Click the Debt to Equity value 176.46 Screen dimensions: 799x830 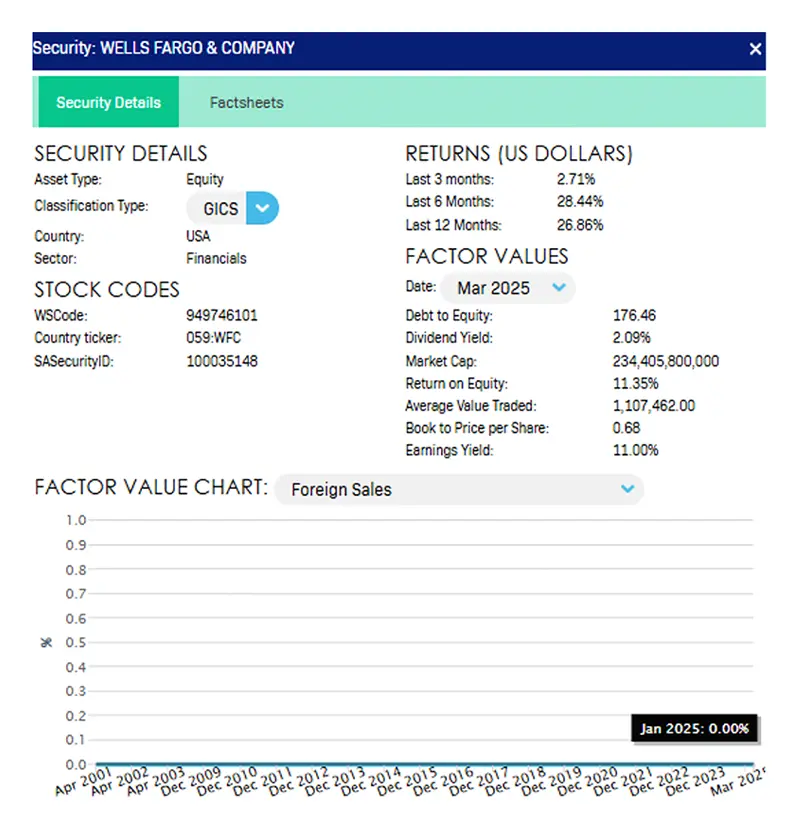634,315
